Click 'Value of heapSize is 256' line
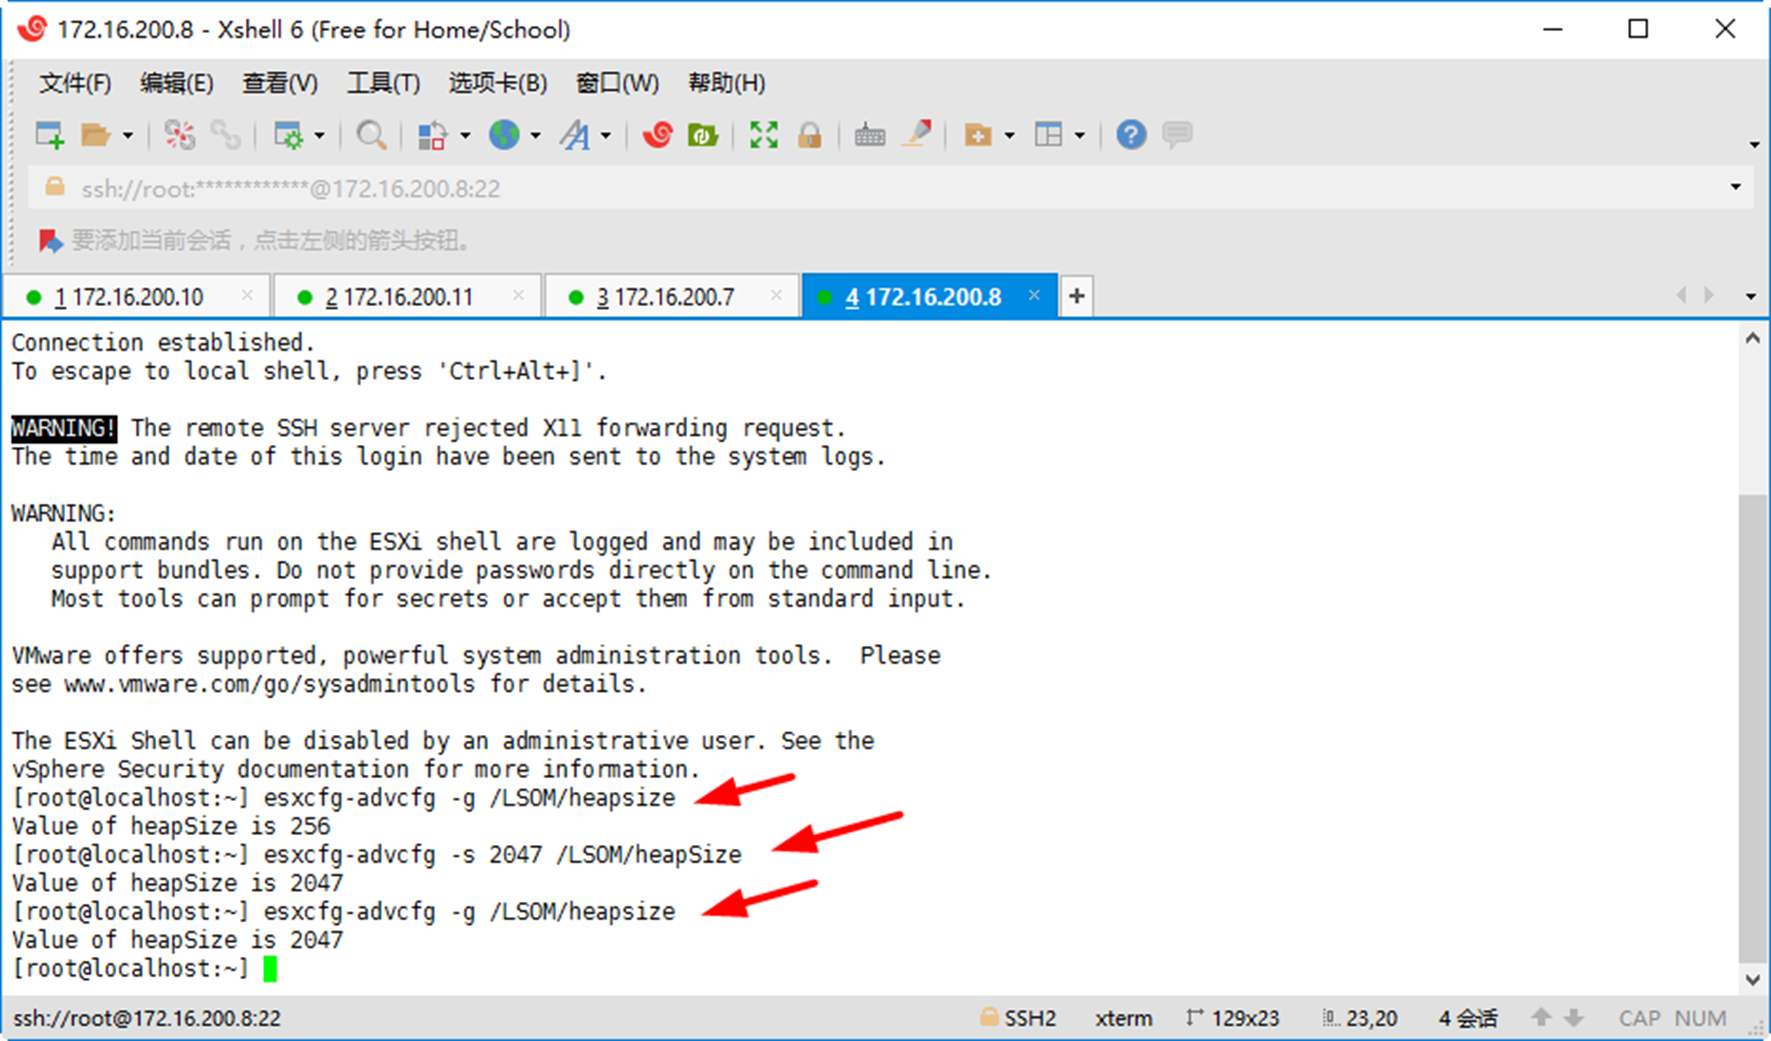Screen dimensions: 1771x1041 point(171,827)
